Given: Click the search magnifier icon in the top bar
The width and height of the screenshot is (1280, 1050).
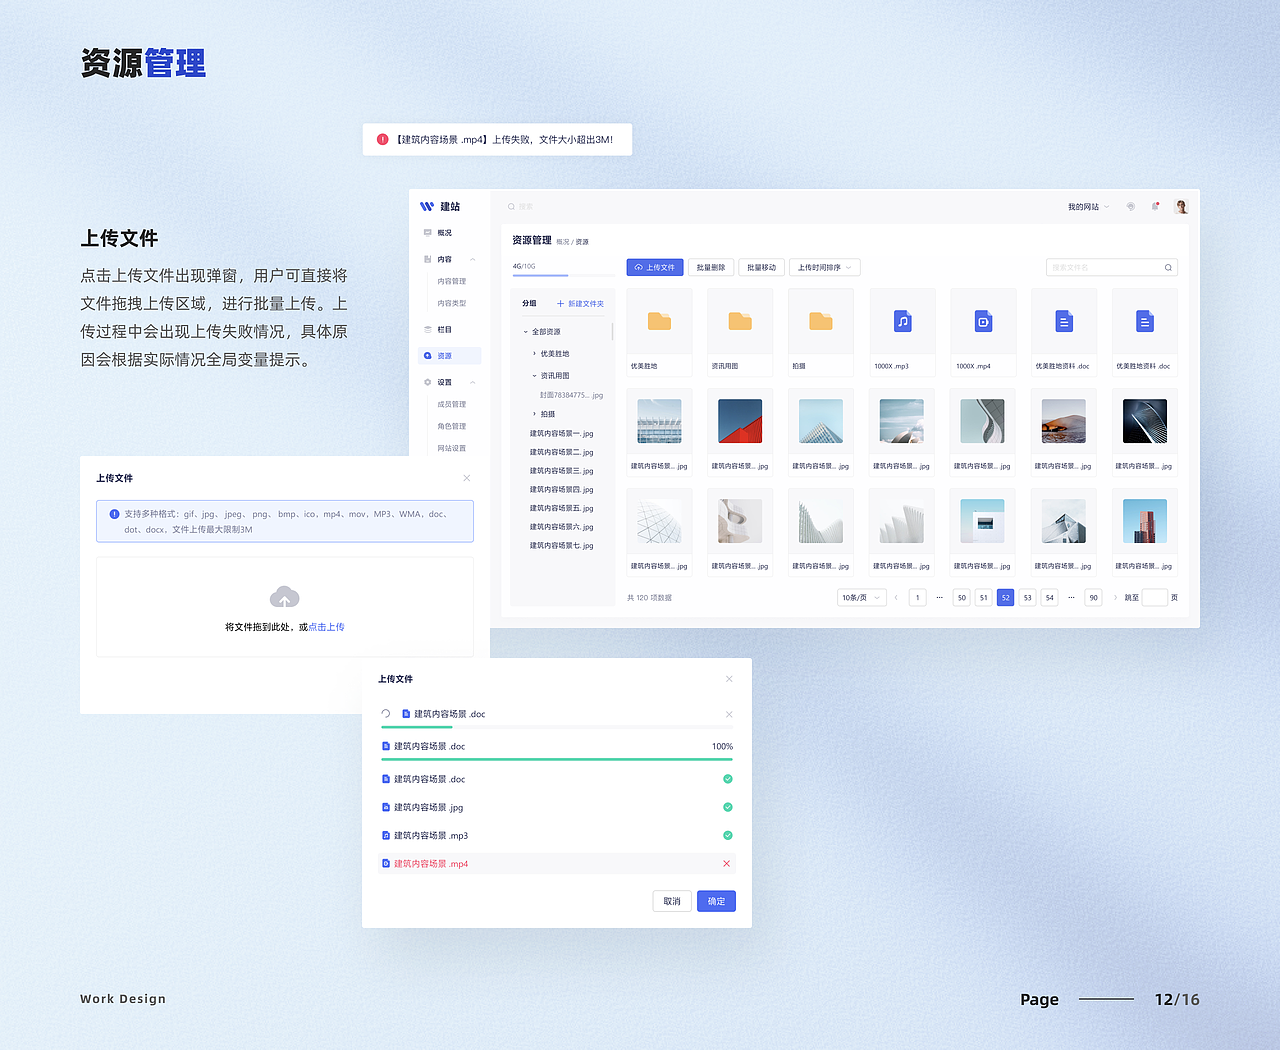Looking at the screenshot, I should tap(511, 207).
